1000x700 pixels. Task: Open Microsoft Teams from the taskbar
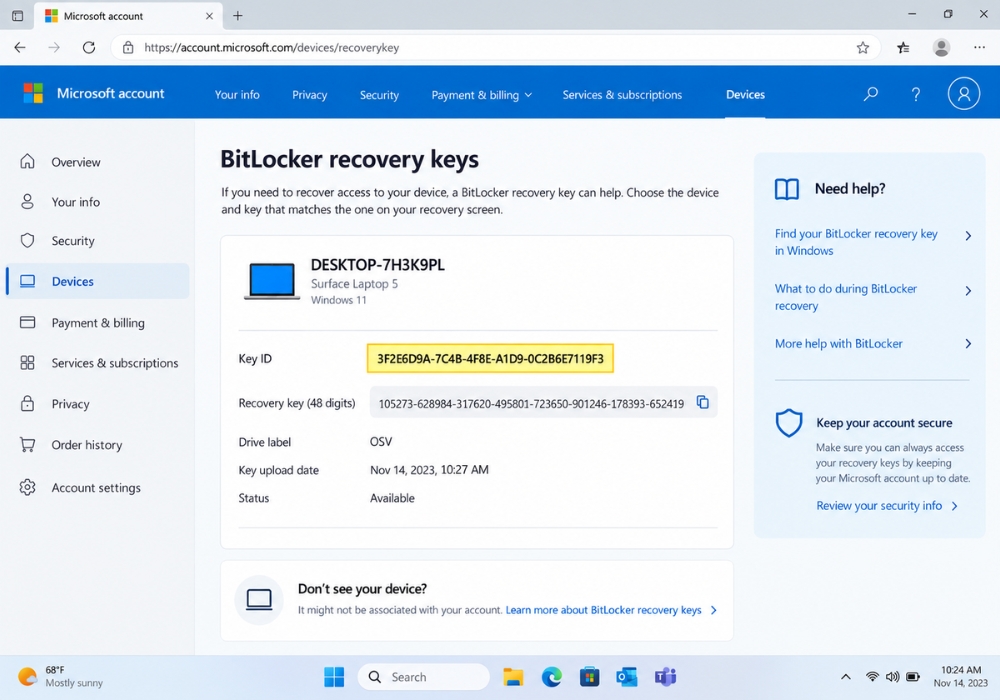tap(665, 676)
